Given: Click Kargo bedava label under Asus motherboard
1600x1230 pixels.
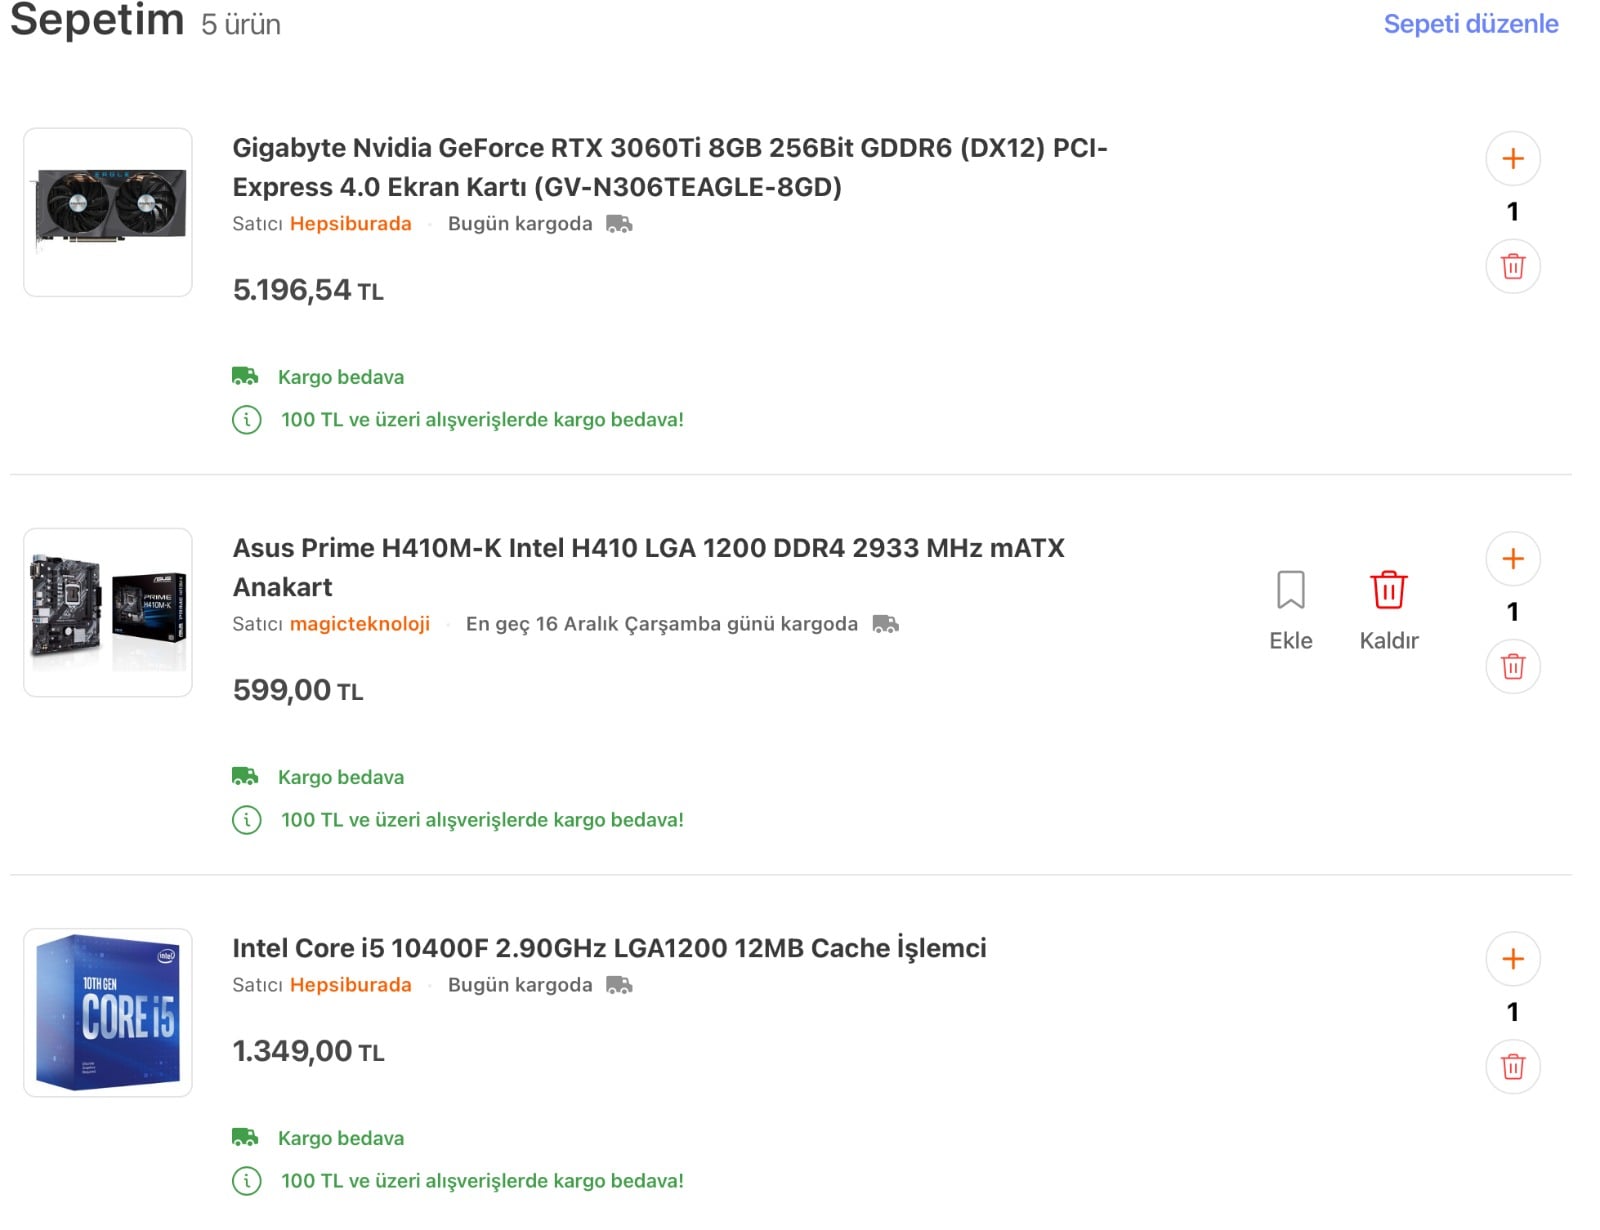Looking at the screenshot, I should pyautogui.click(x=341, y=777).
